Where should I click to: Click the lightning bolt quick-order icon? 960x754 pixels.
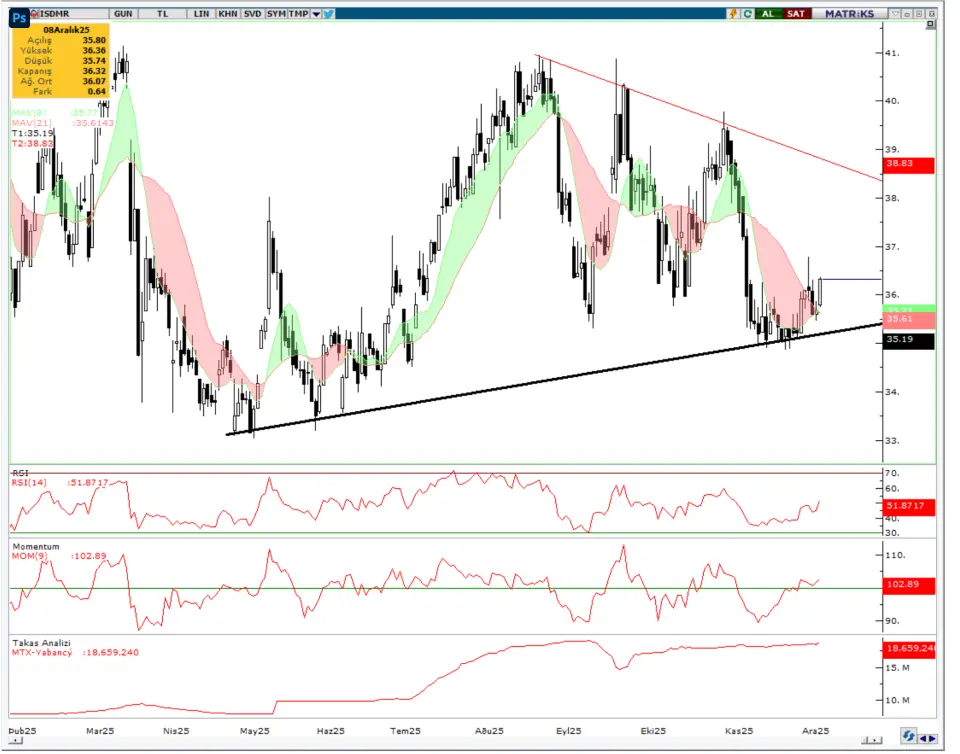point(733,14)
